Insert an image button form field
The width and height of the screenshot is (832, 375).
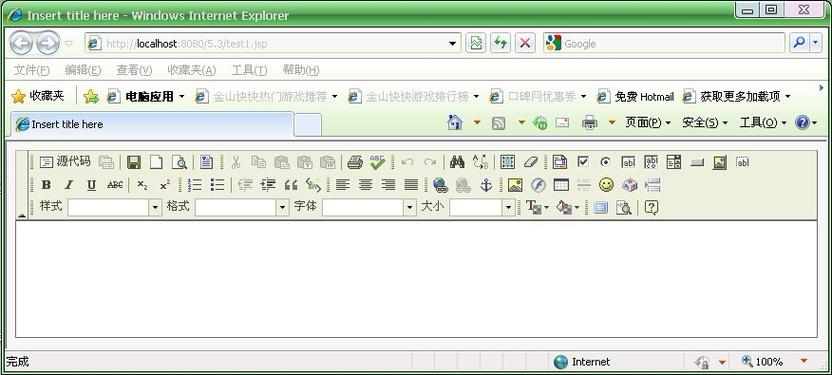pyautogui.click(x=720, y=162)
